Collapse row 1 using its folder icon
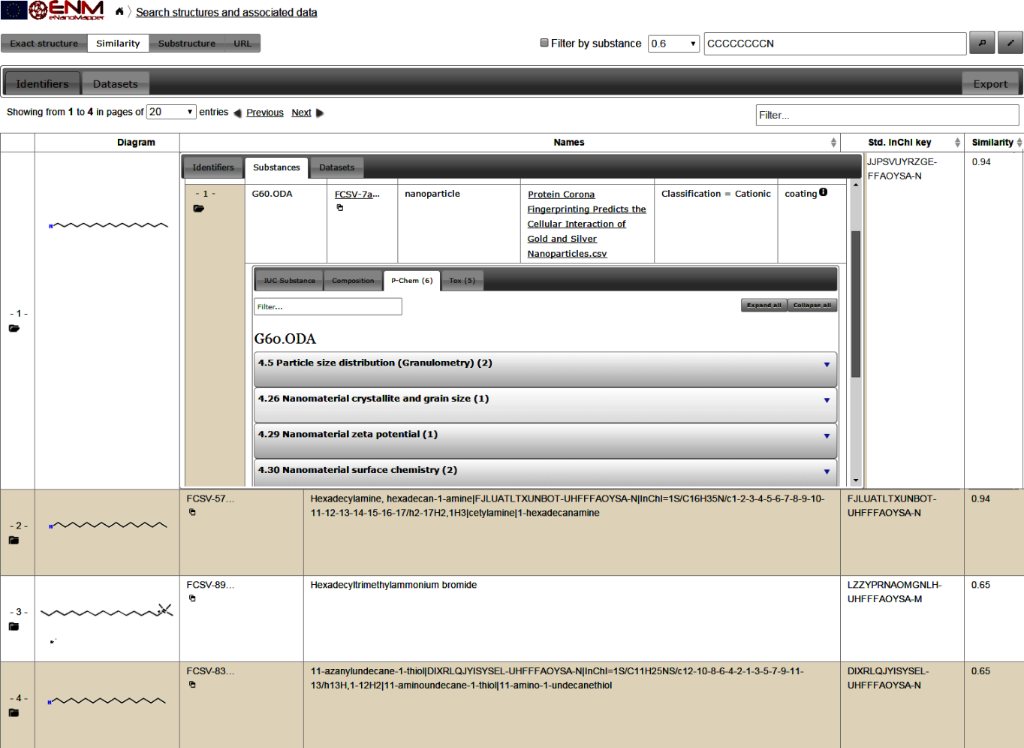 tap(14, 328)
